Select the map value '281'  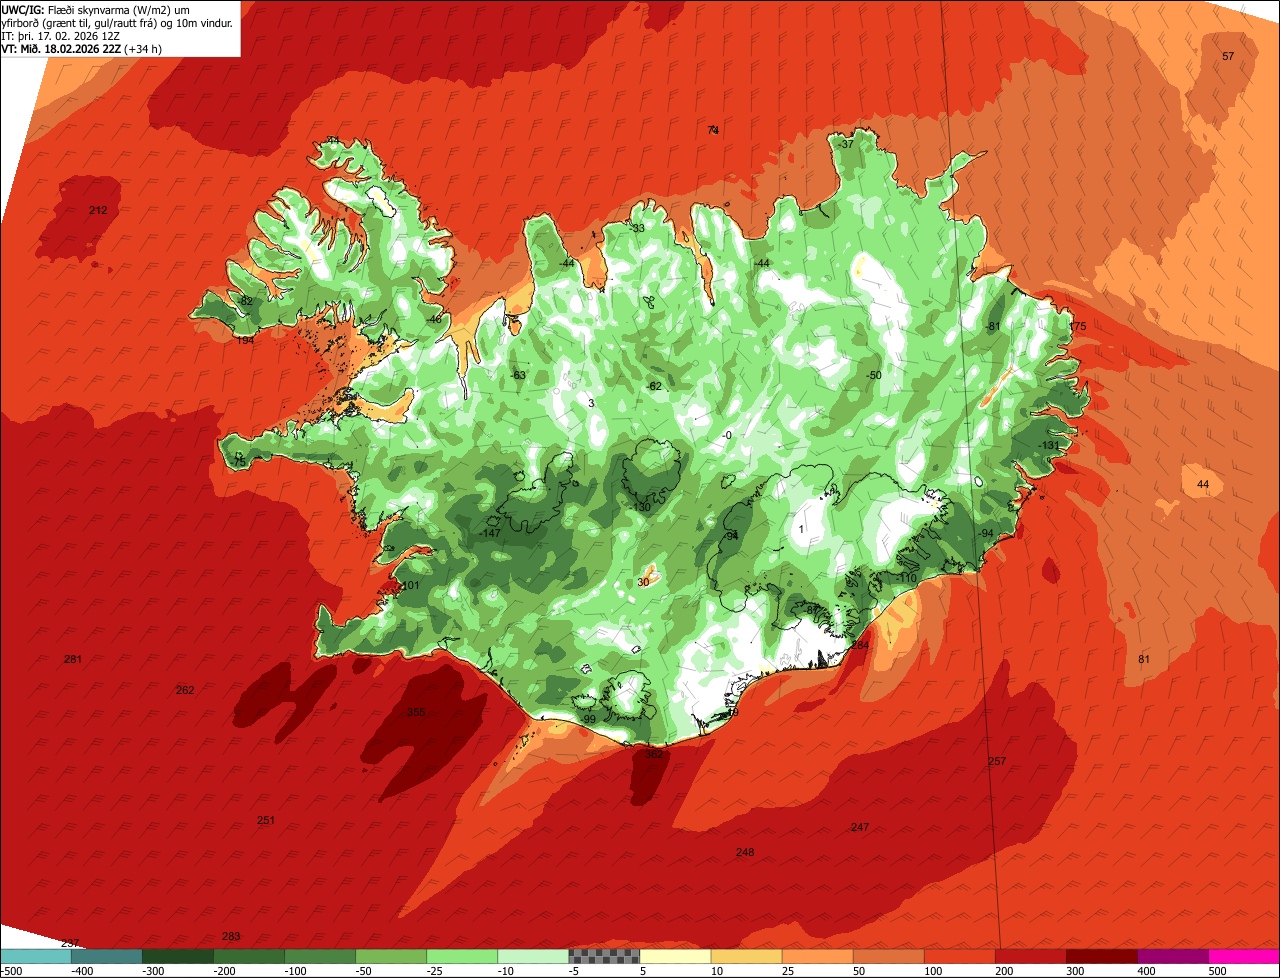[72, 659]
